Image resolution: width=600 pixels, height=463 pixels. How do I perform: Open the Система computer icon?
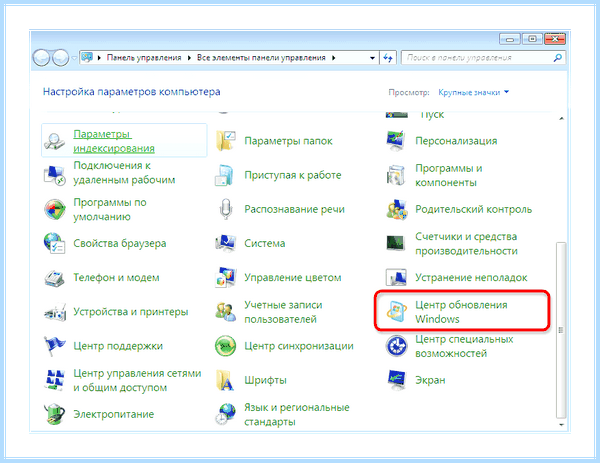click(x=225, y=243)
